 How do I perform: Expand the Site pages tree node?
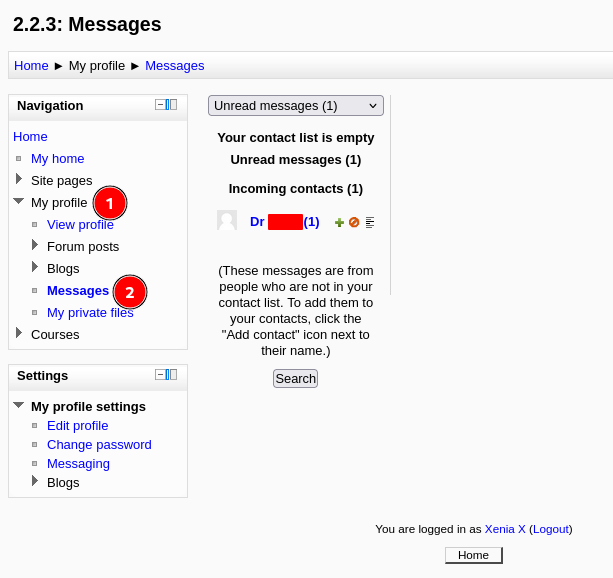click(x=19, y=179)
